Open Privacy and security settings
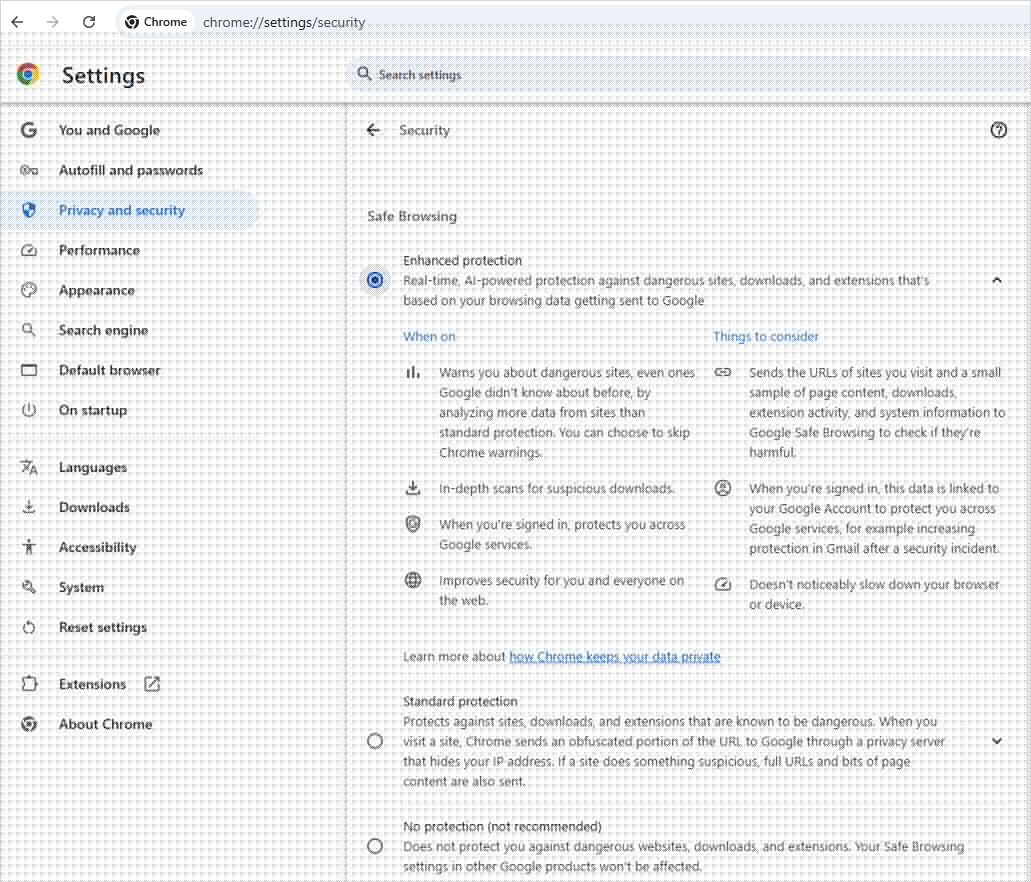1031x882 pixels. click(x=129, y=210)
